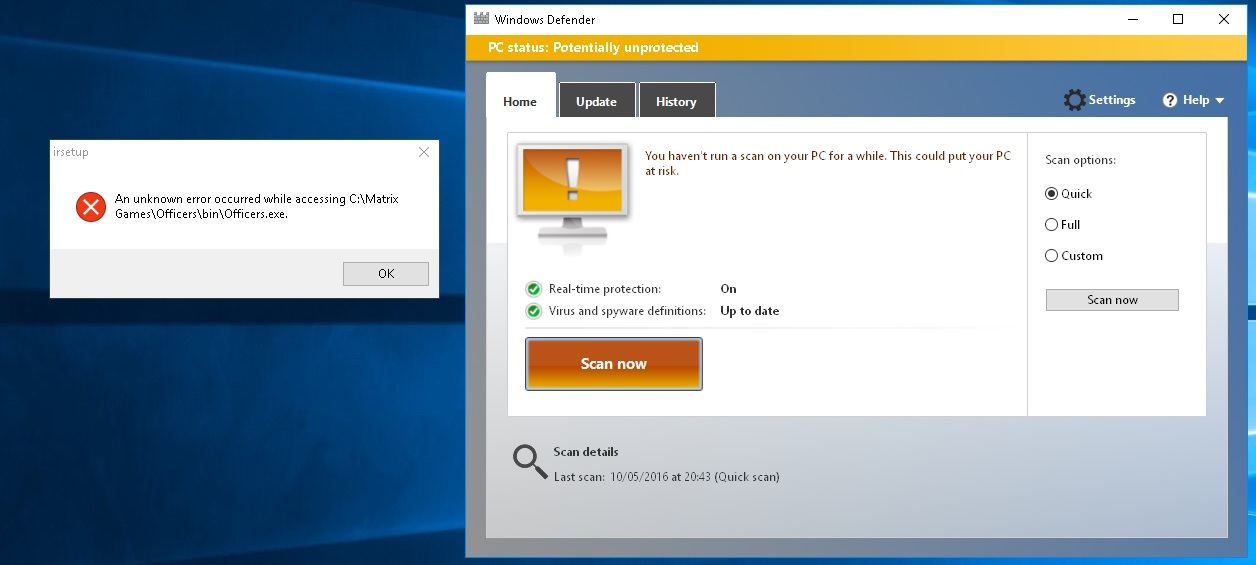Select the Full scan option

pyautogui.click(x=1051, y=225)
